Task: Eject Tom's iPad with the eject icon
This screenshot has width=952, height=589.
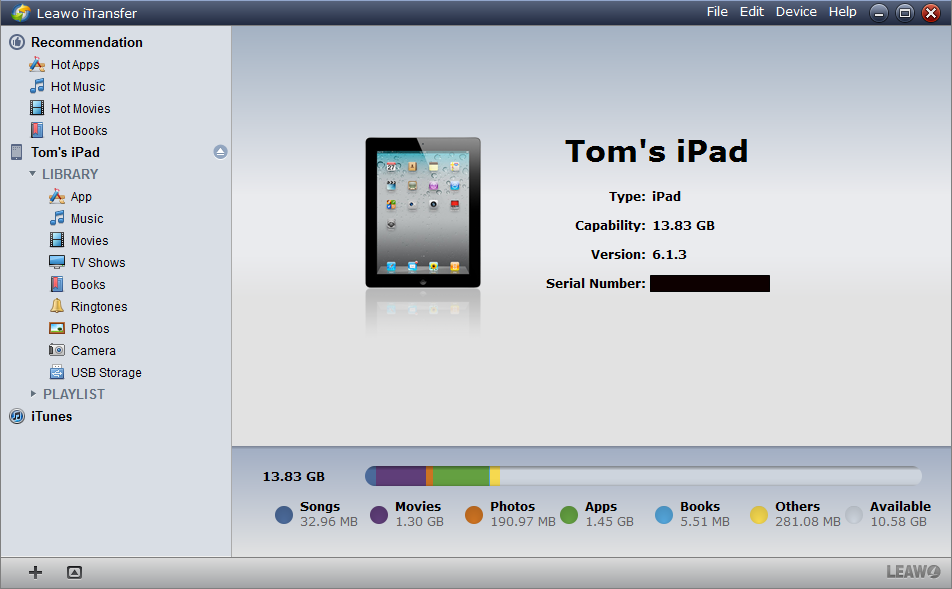Action: [220, 152]
